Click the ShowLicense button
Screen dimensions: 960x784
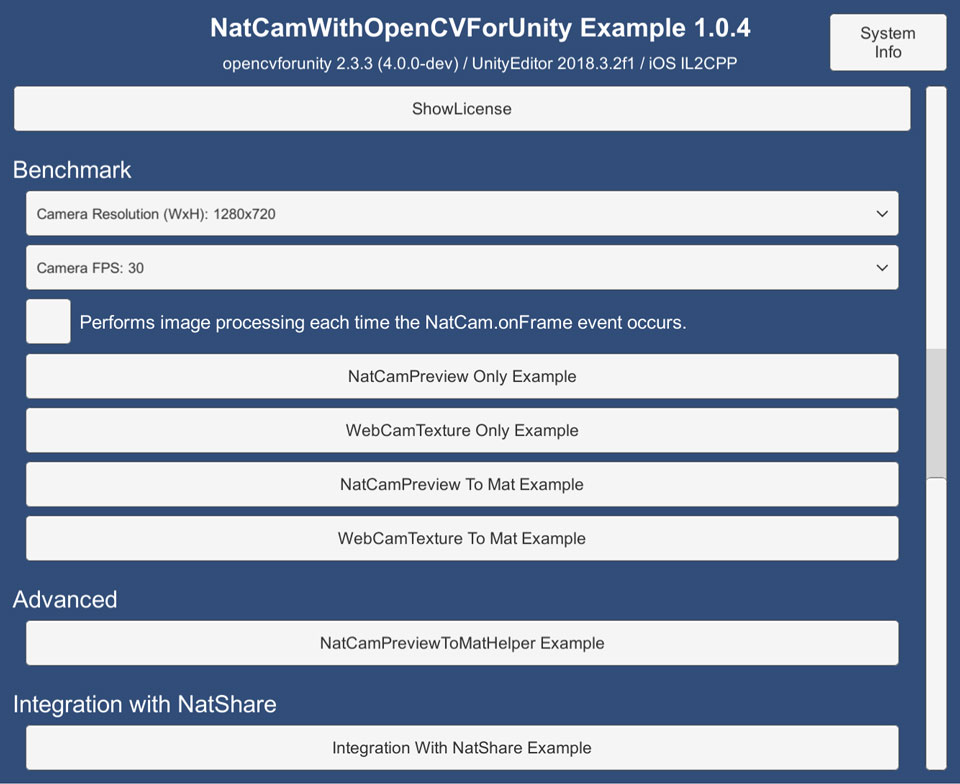click(x=462, y=108)
